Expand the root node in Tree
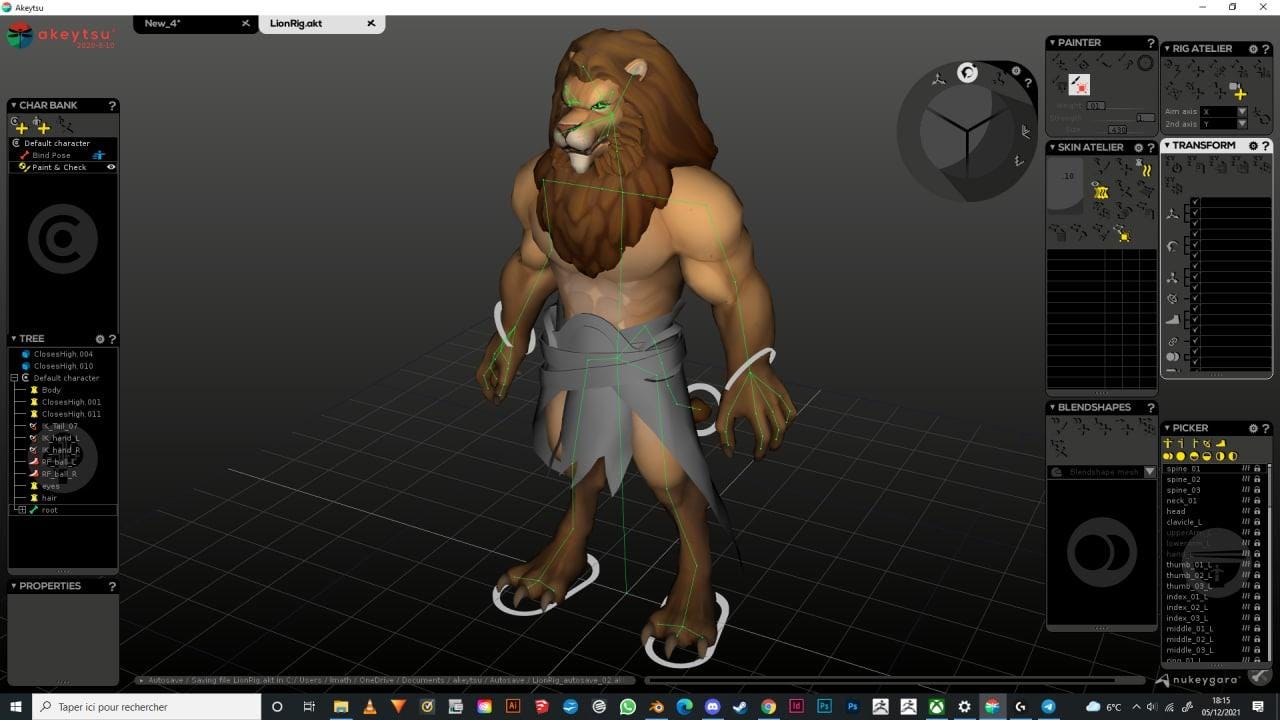This screenshot has width=1280, height=720. click(22, 510)
